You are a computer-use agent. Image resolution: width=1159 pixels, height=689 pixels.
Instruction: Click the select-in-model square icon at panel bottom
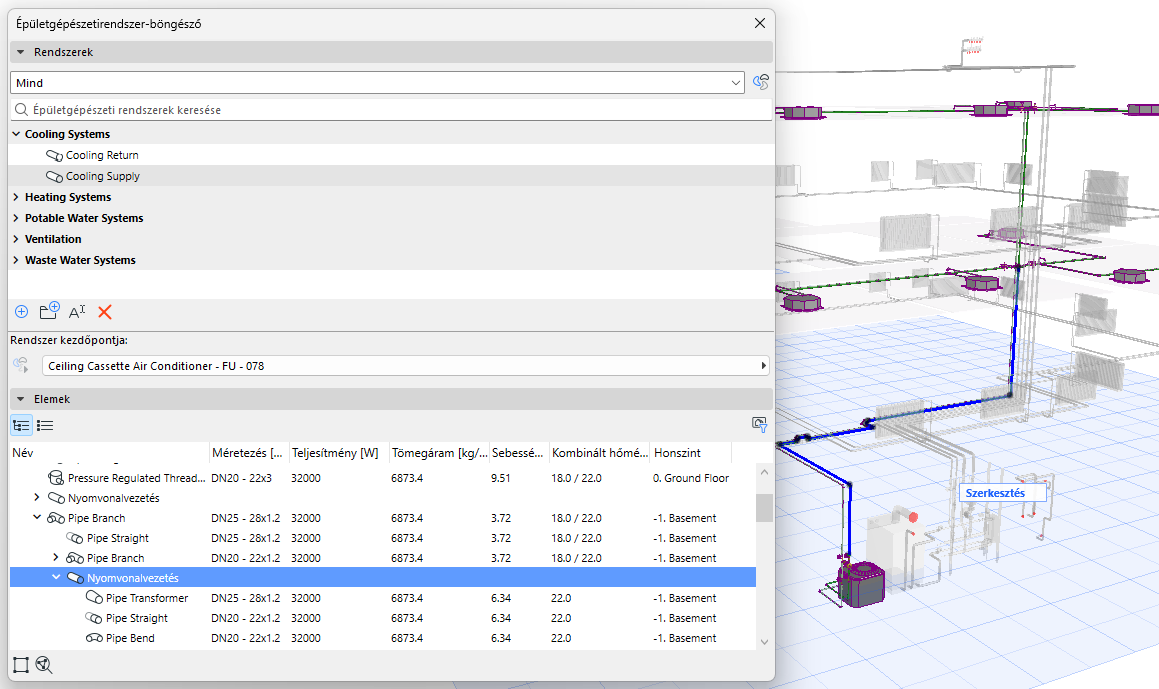click(x=21, y=665)
